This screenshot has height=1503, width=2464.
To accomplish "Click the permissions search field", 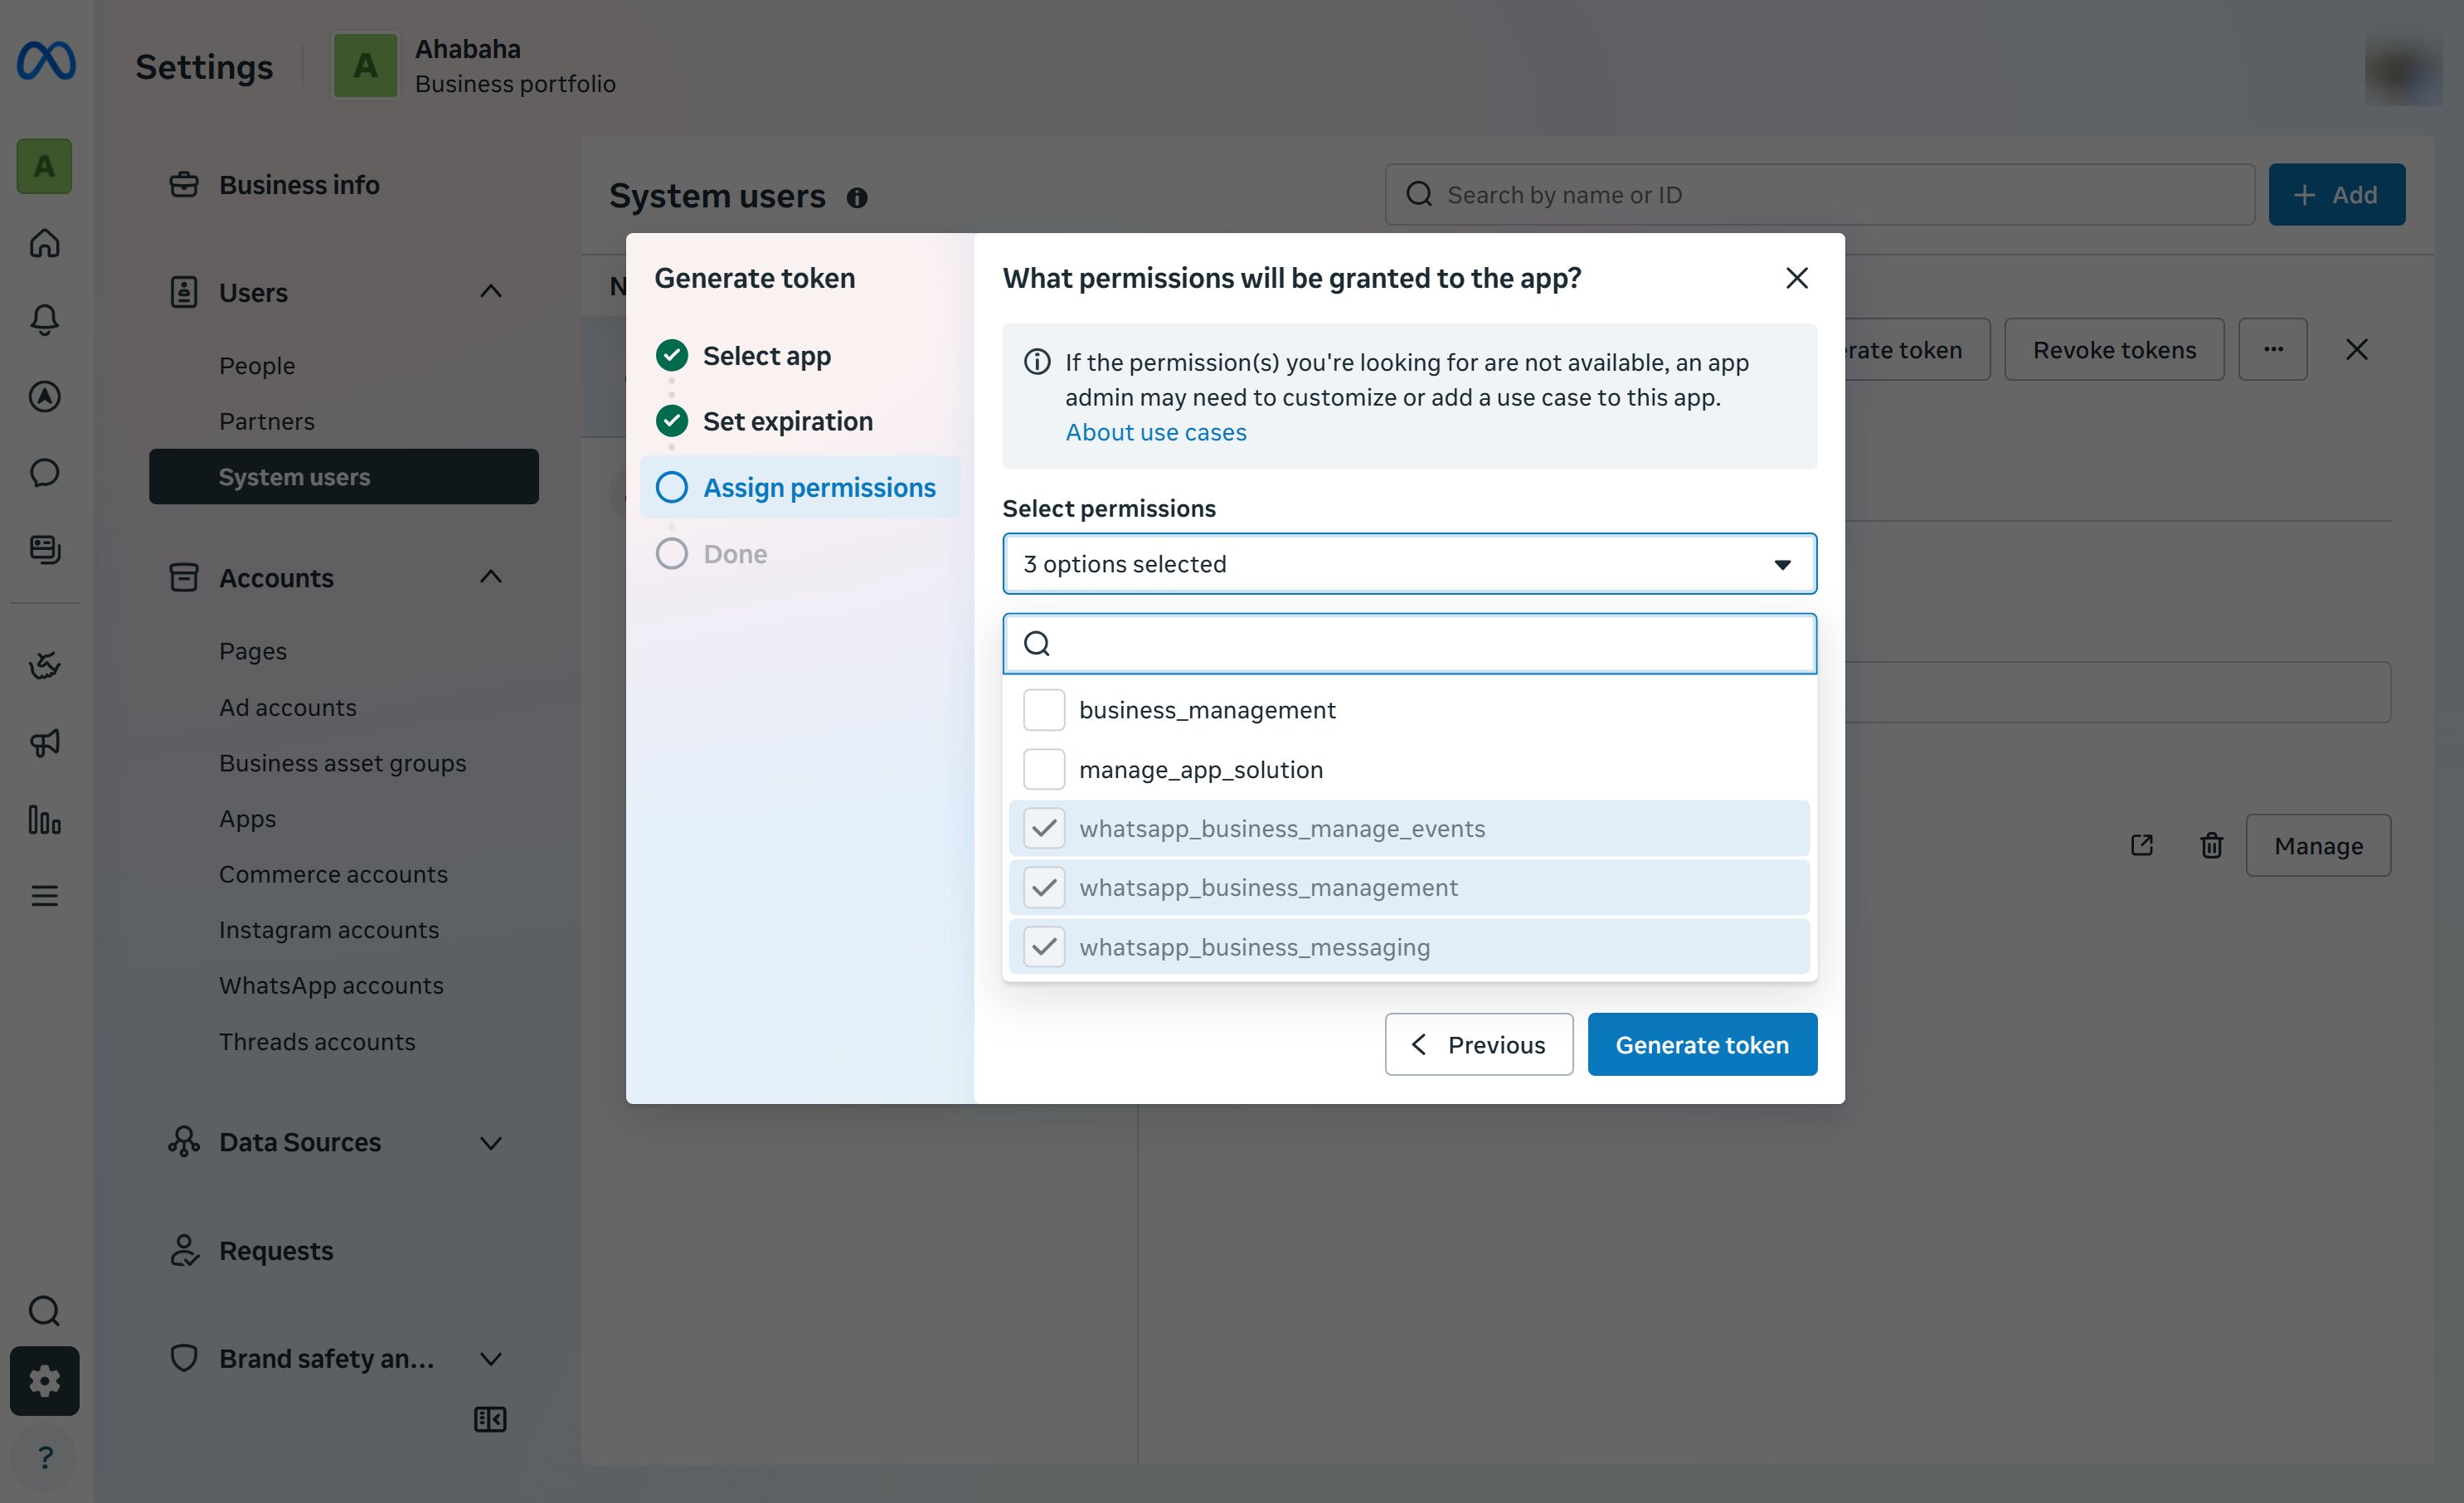I will 1409,643.
